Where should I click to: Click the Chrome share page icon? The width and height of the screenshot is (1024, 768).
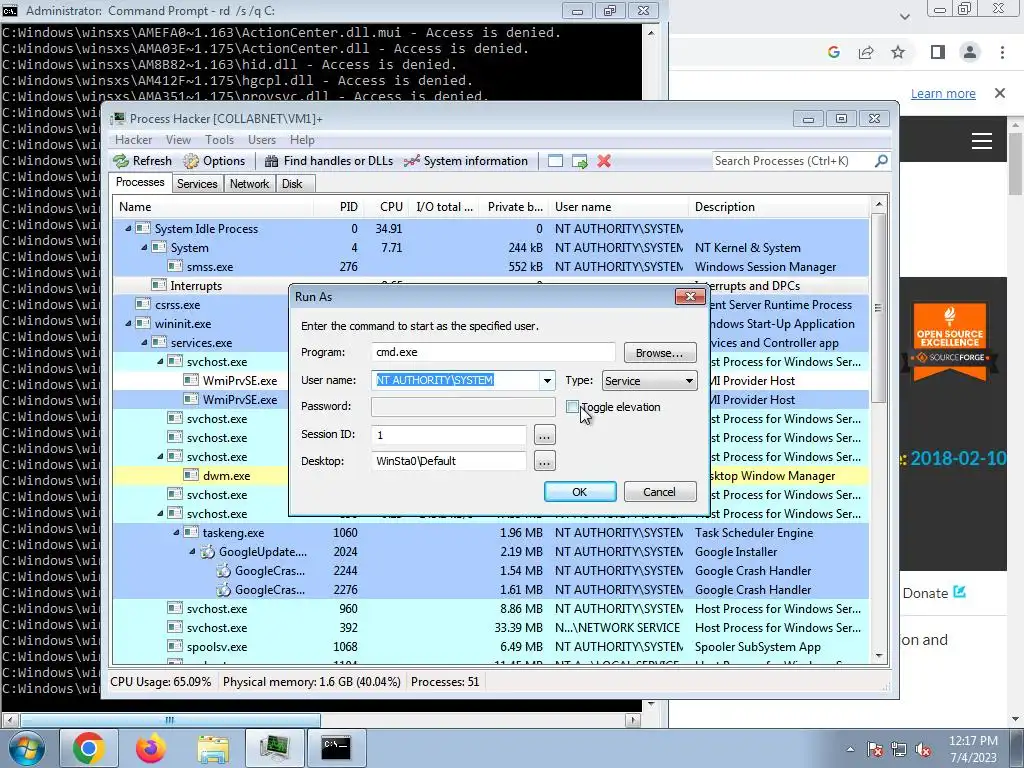tap(866, 52)
